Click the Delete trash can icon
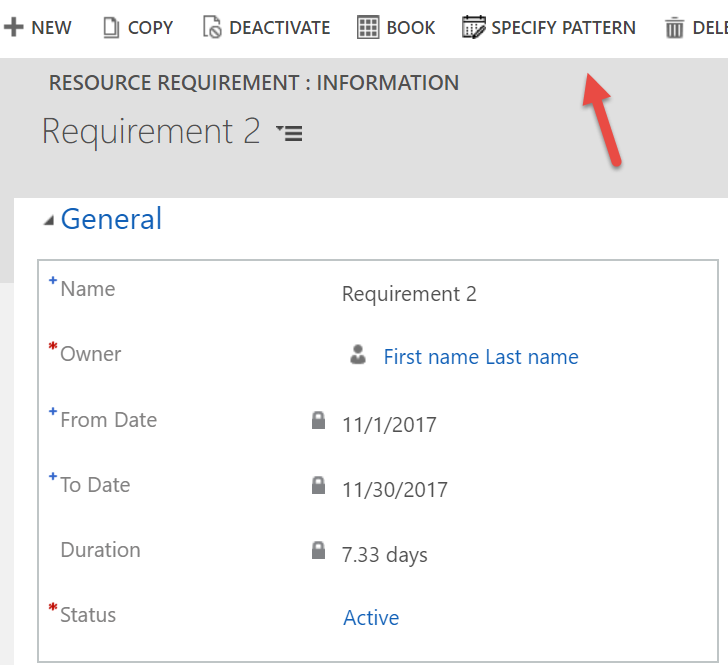This screenshot has width=728, height=665. [x=675, y=27]
